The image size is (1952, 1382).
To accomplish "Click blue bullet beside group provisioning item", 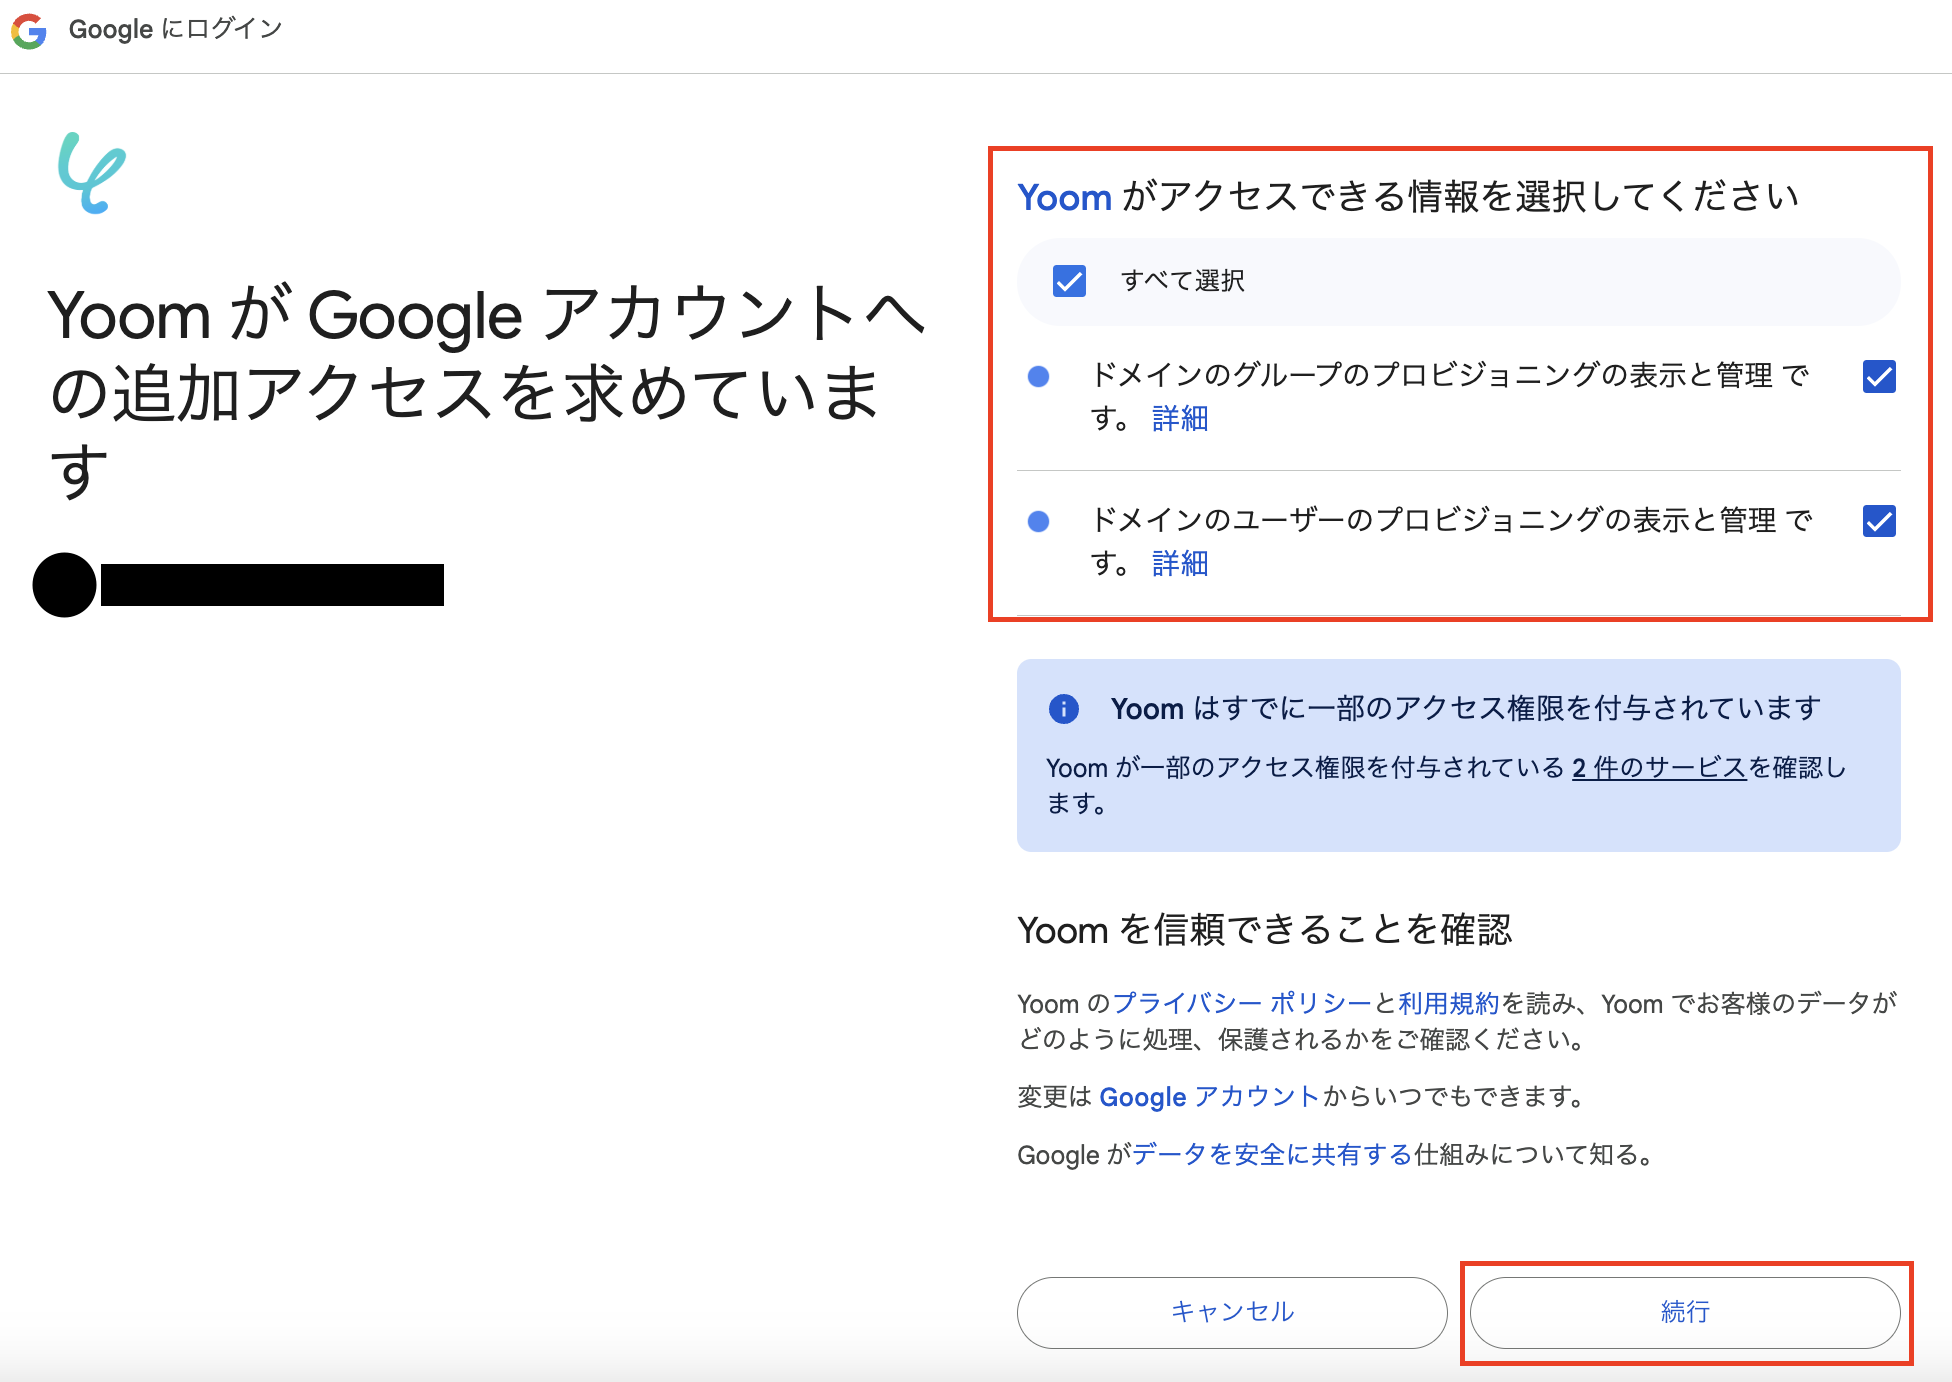I will (1038, 377).
